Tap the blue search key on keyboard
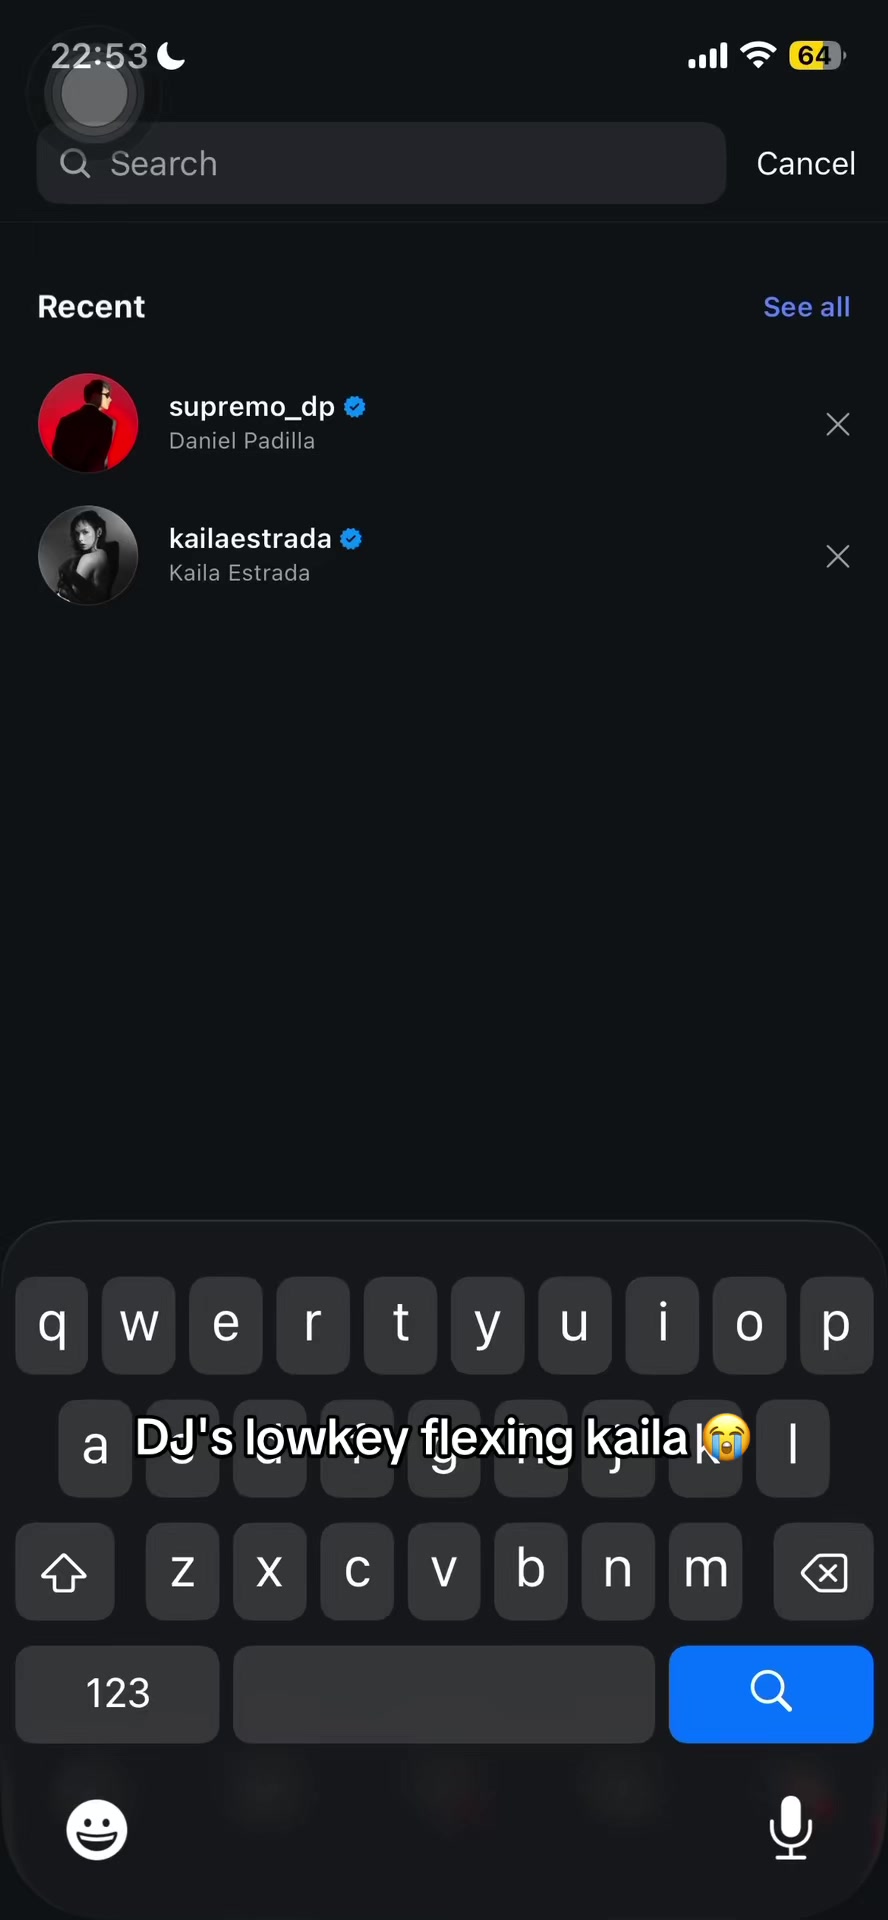 tap(771, 1694)
